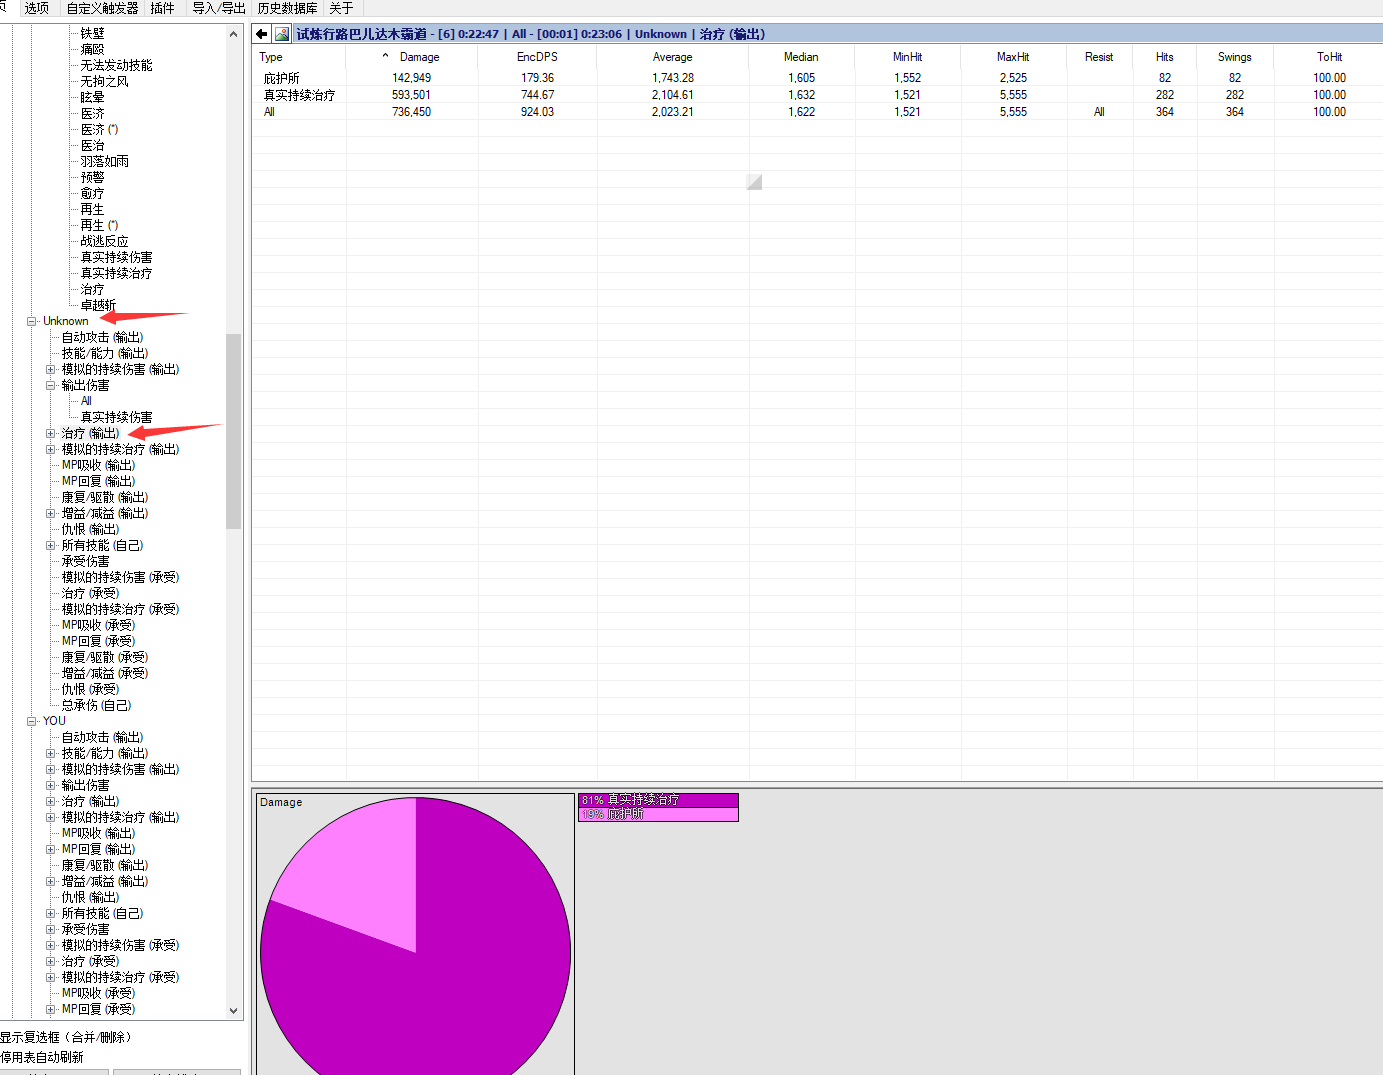
Task: Expand 承受伤害 under YOU
Action: tap(51, 929)
